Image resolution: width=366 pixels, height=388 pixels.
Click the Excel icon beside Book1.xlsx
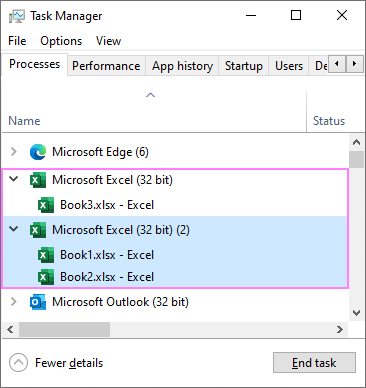click(46, 255)
